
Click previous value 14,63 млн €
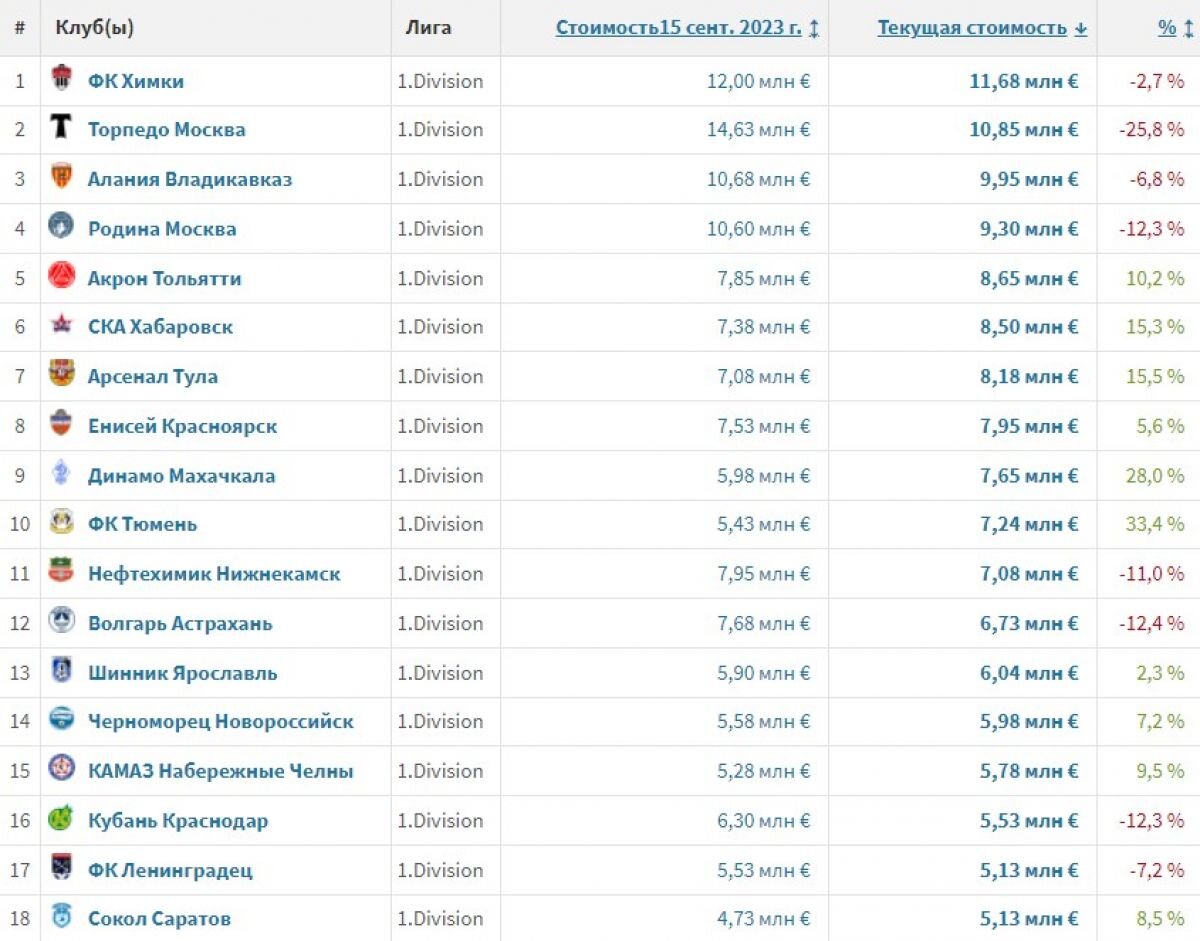[x=758, y=129]
